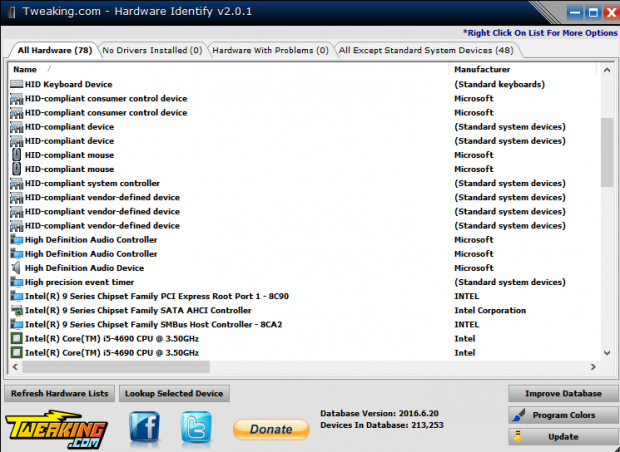Click the PCI Express Root Port 1 icon
The width and height of the screenshot is (620, 452).
point(16,296)
